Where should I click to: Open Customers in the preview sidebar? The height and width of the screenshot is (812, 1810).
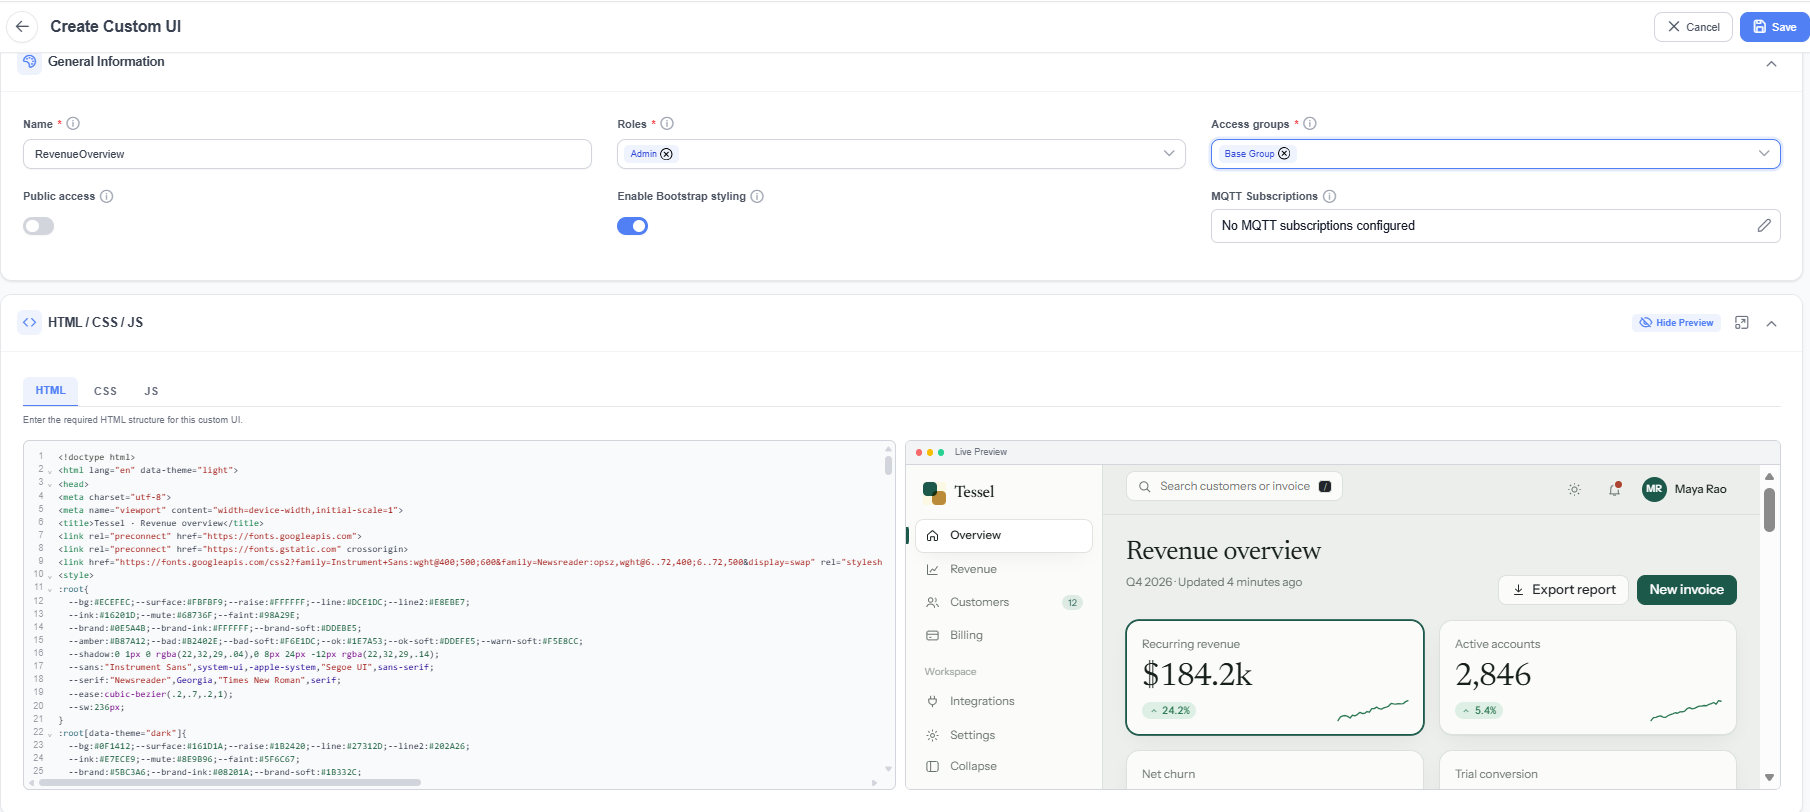[1003, 602]
